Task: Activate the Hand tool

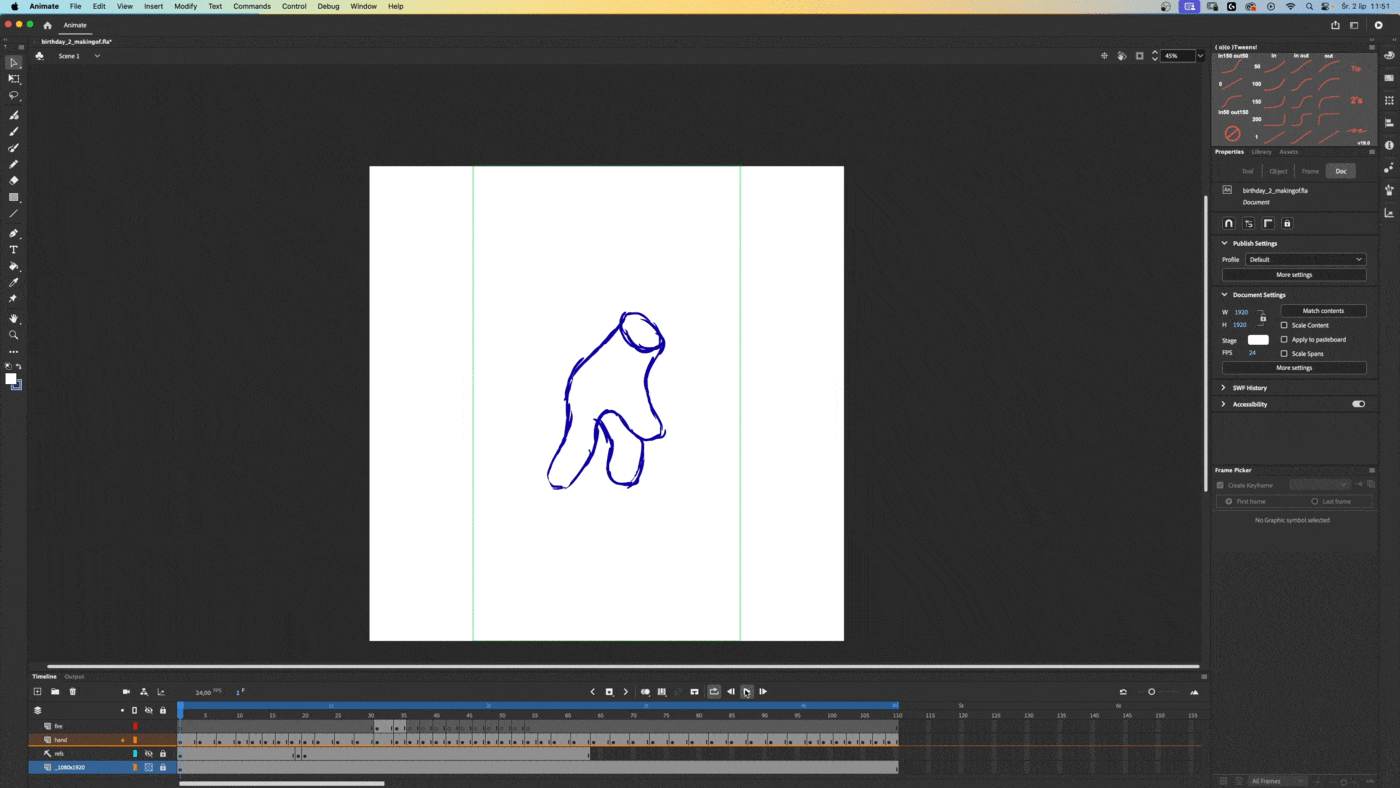Action: pos(14,319)
